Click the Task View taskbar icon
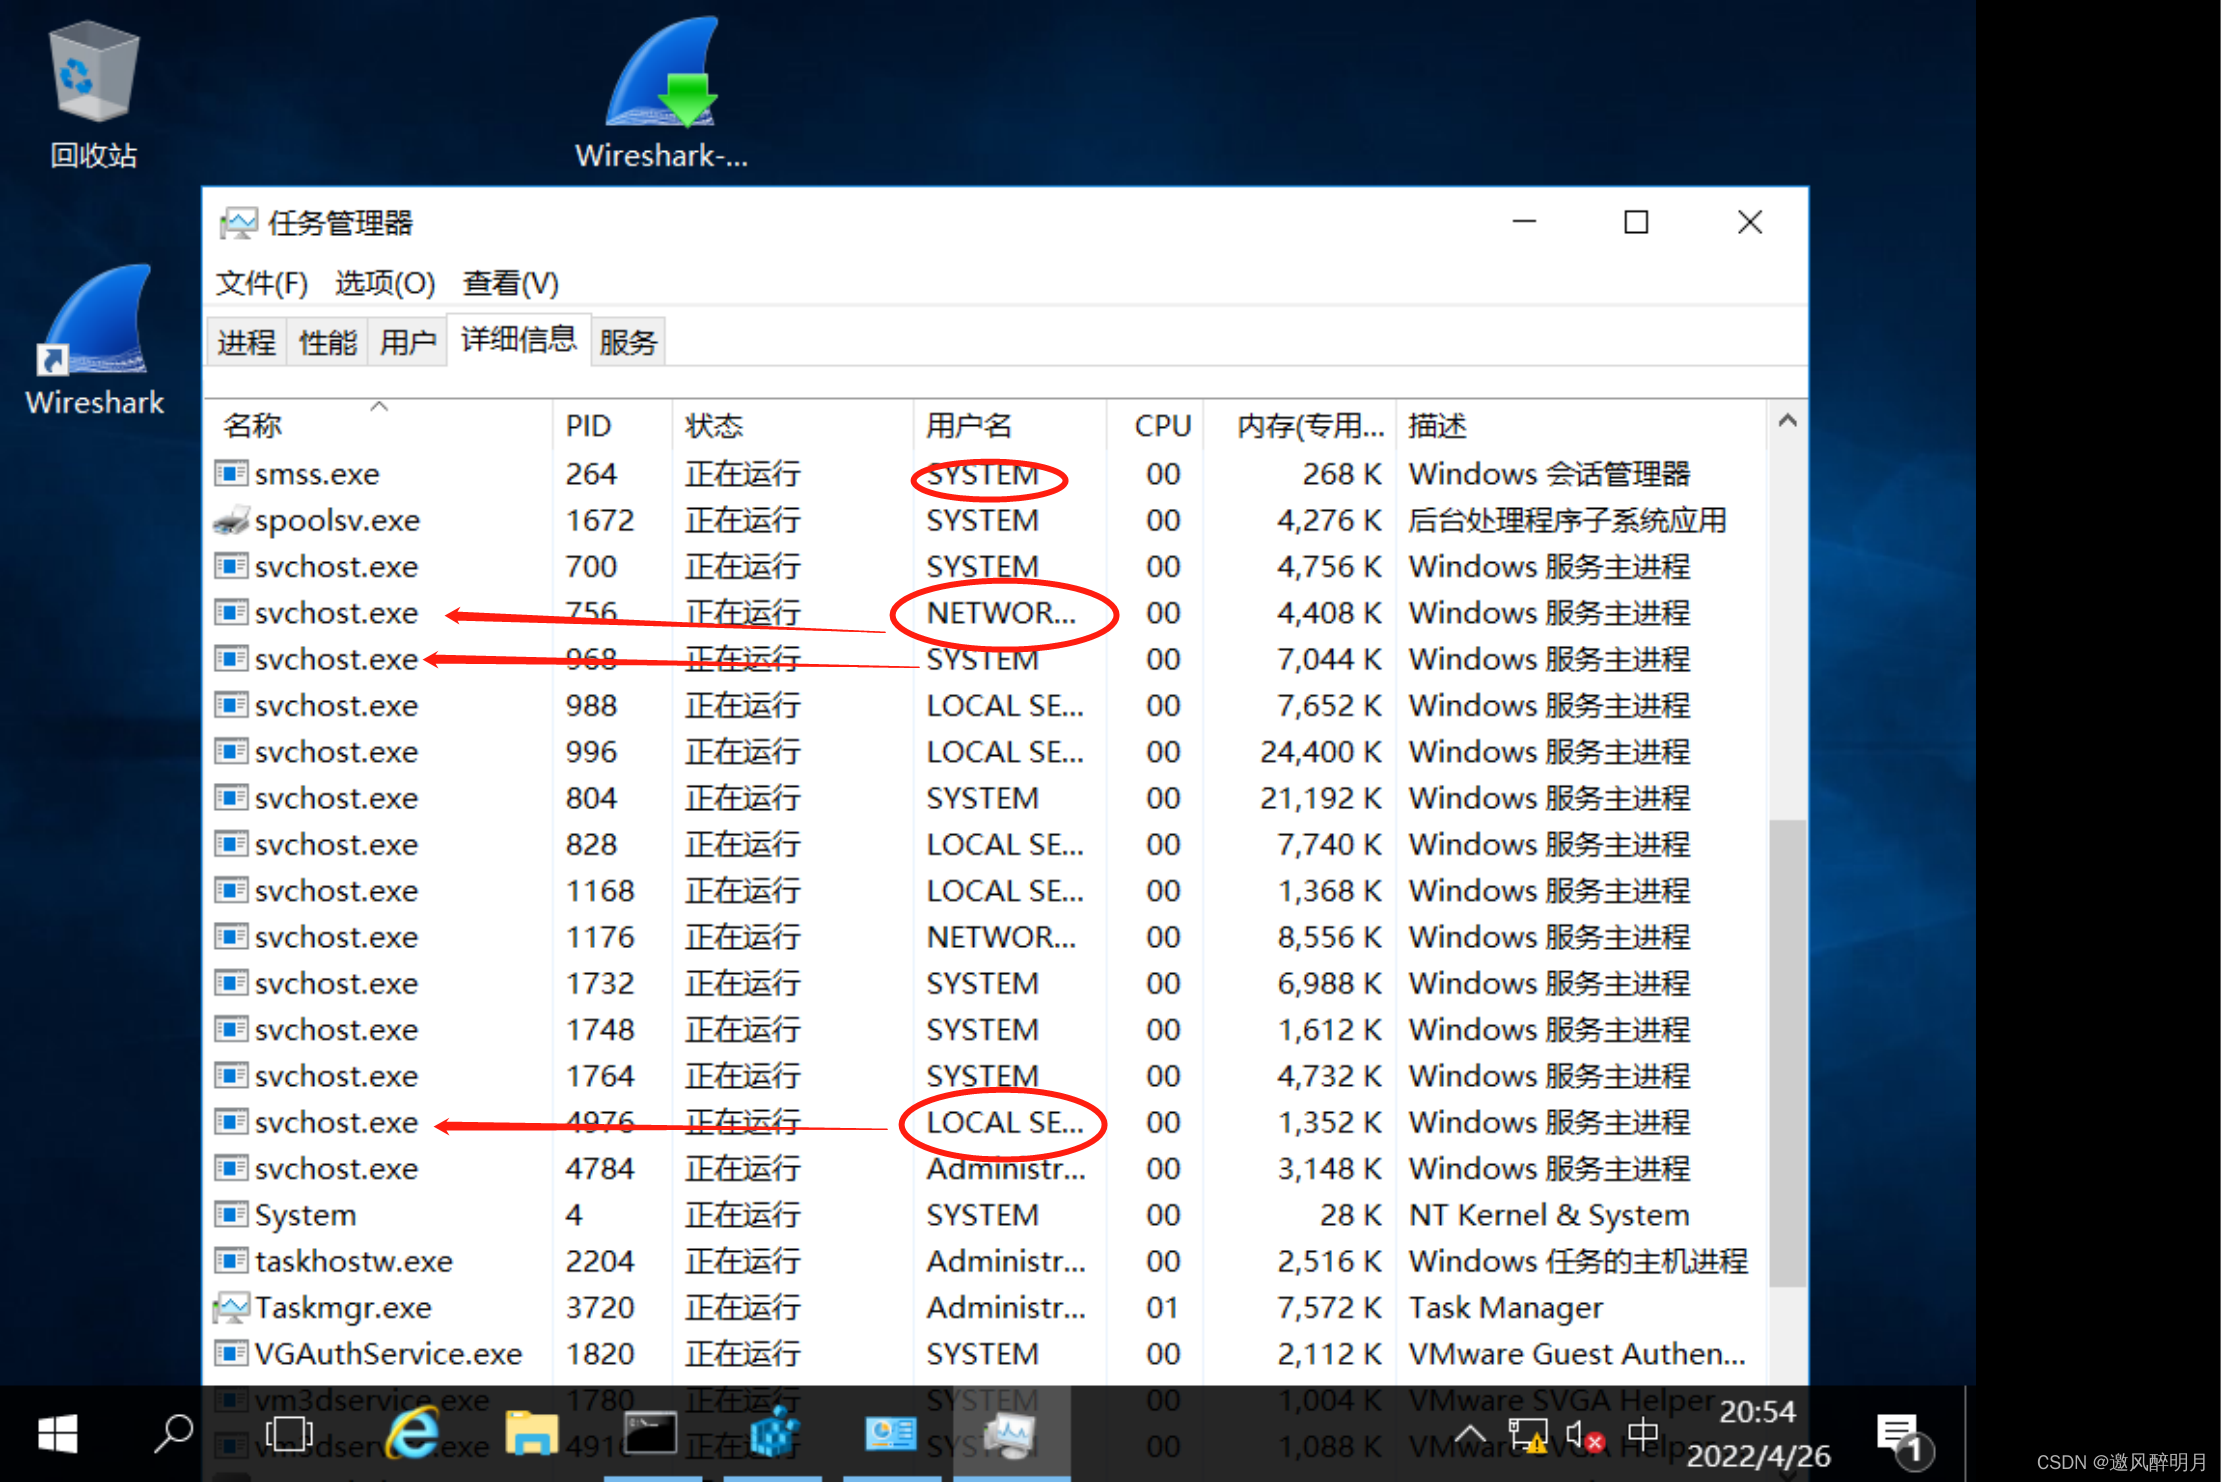This screenshot has height=1482, width=2221. 289,1434
